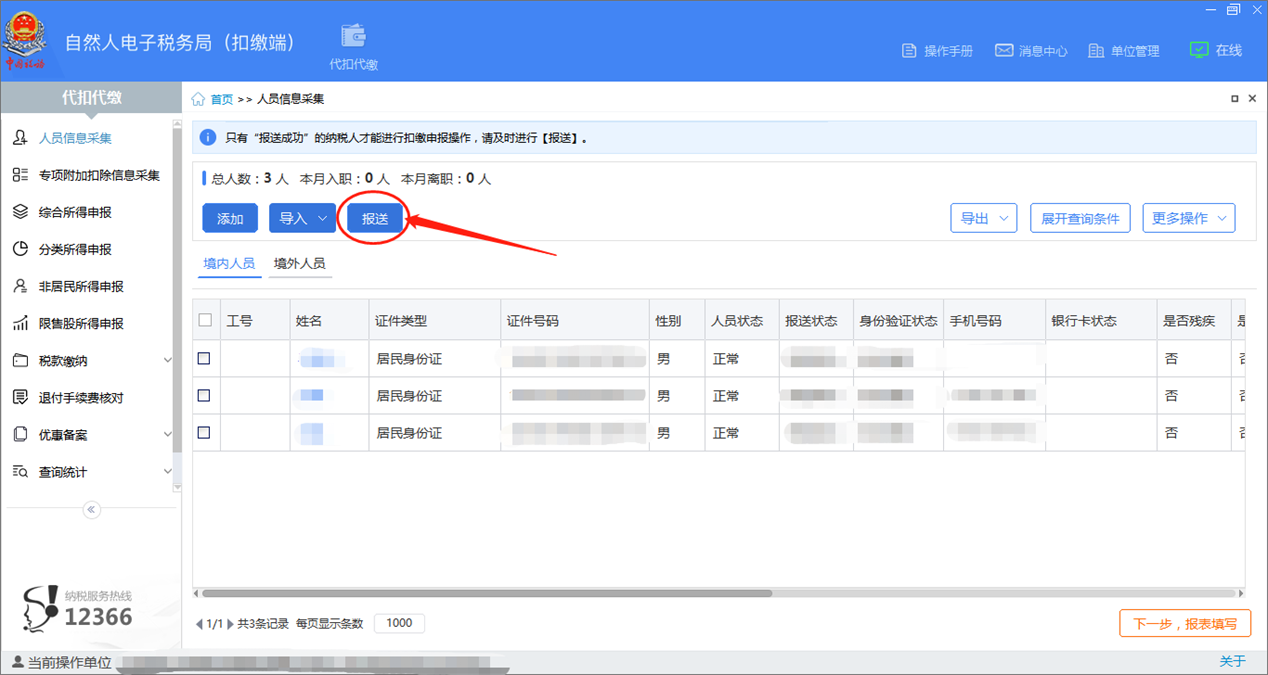This screenshot has height=675, width=1268.
Task: Click the sidebar vertical scrollbar
Action: [177, 290]
